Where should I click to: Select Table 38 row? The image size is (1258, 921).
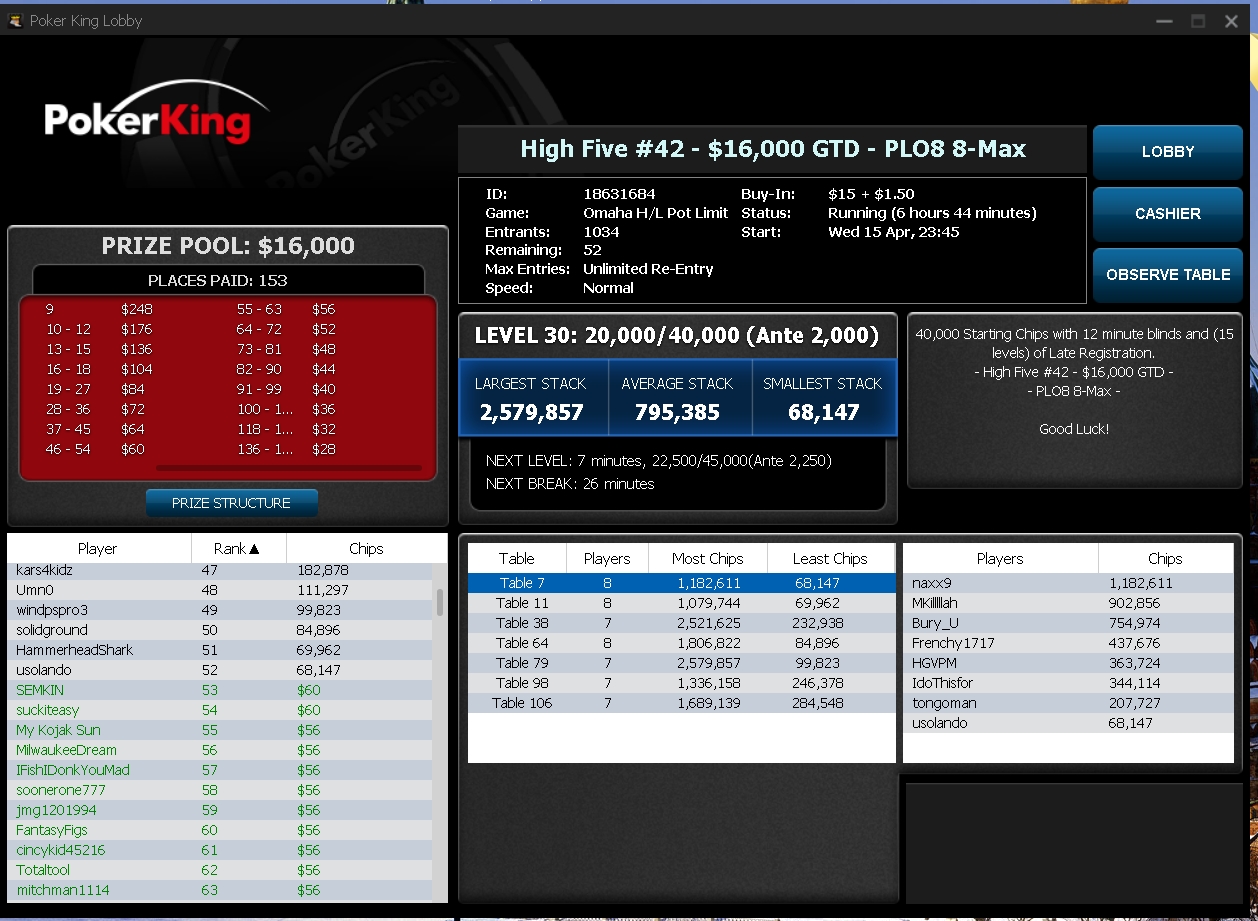click(681, 623)
